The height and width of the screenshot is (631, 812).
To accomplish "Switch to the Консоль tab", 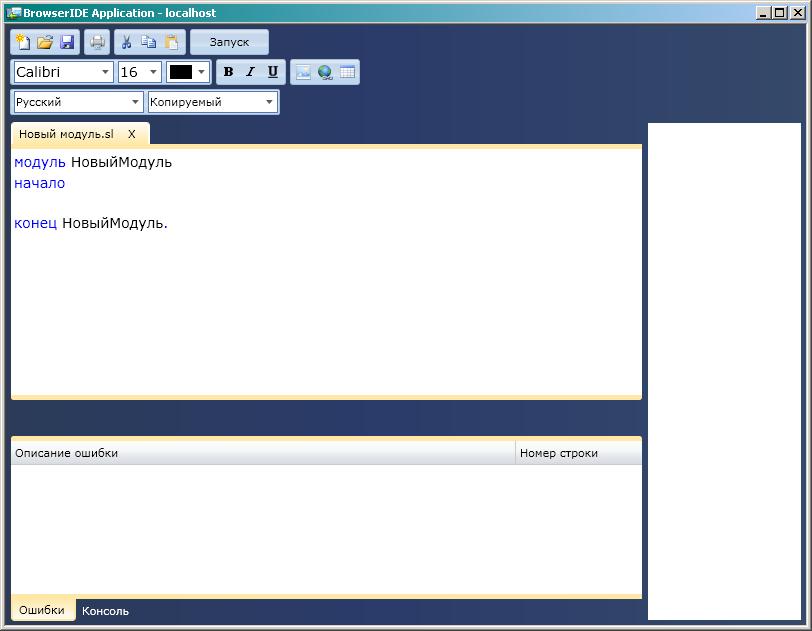I will click(105, 611).
